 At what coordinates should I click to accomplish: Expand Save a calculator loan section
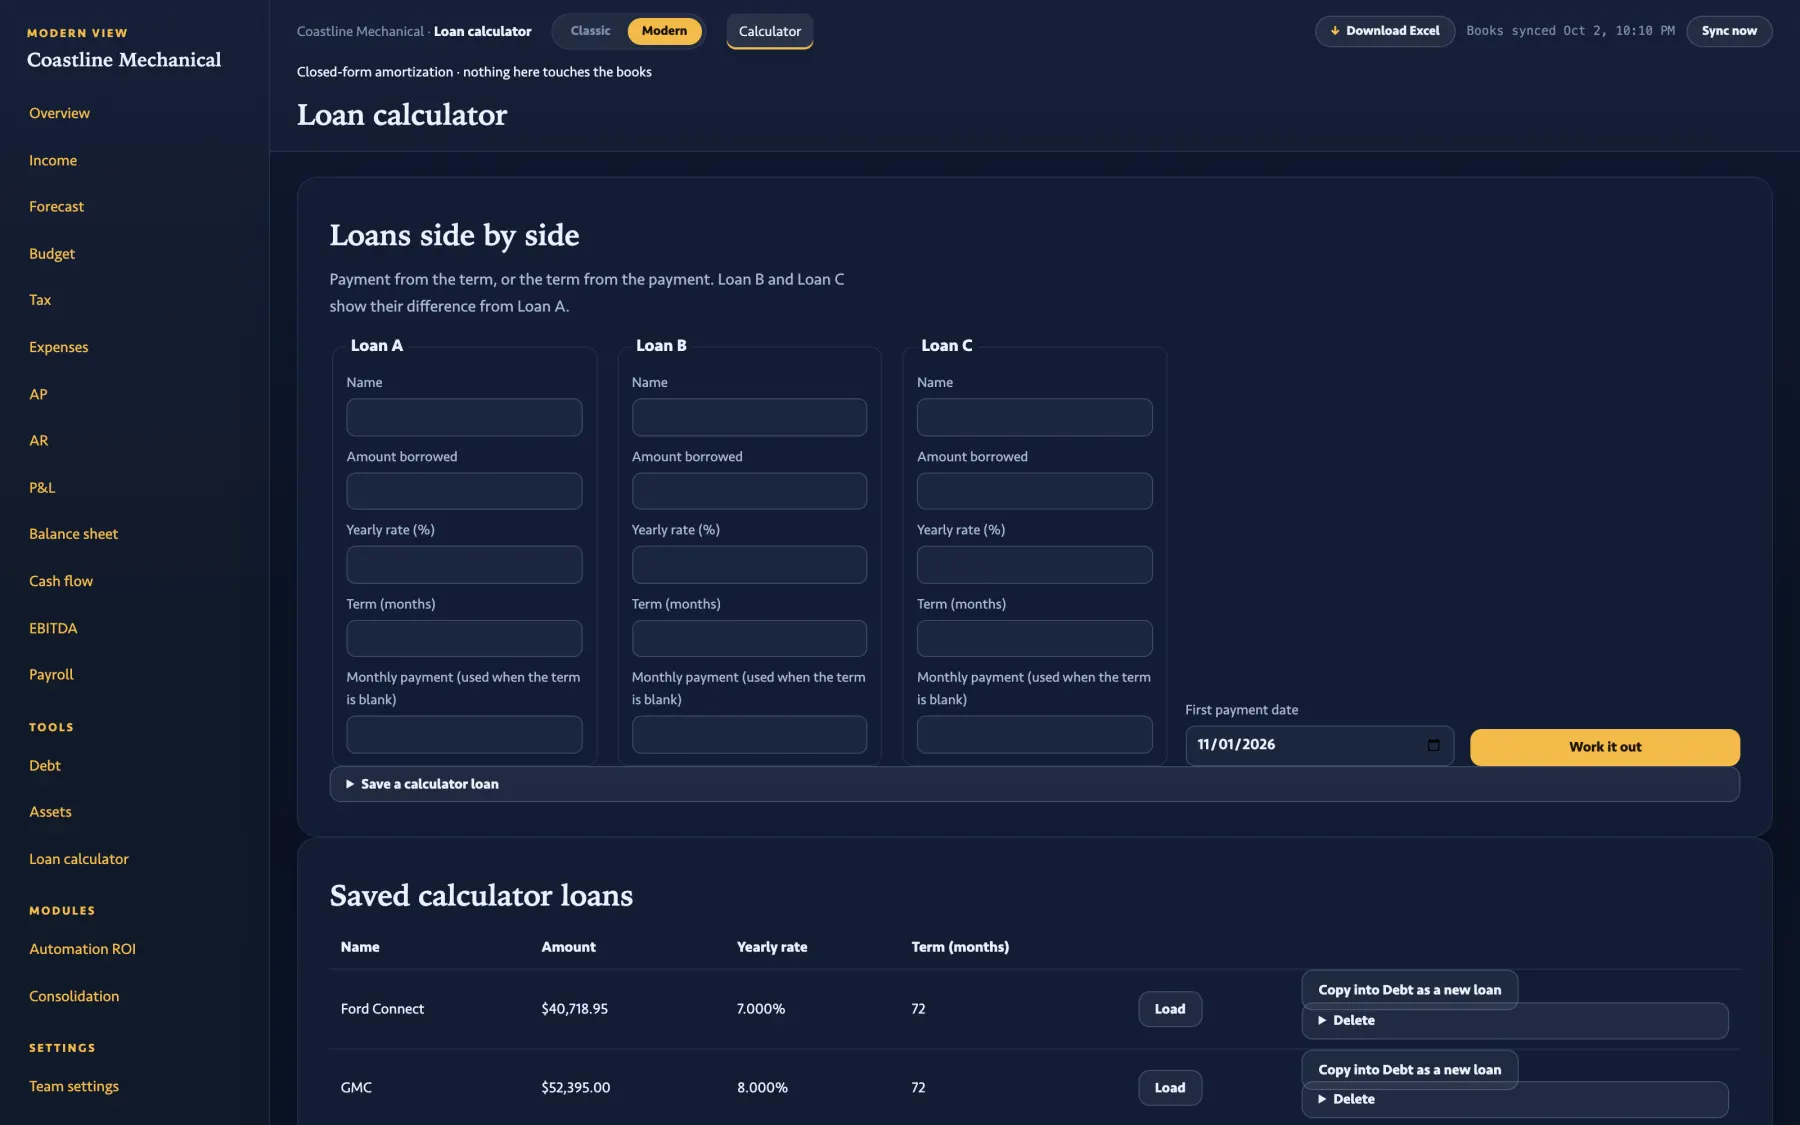[x=1034, y=784]
